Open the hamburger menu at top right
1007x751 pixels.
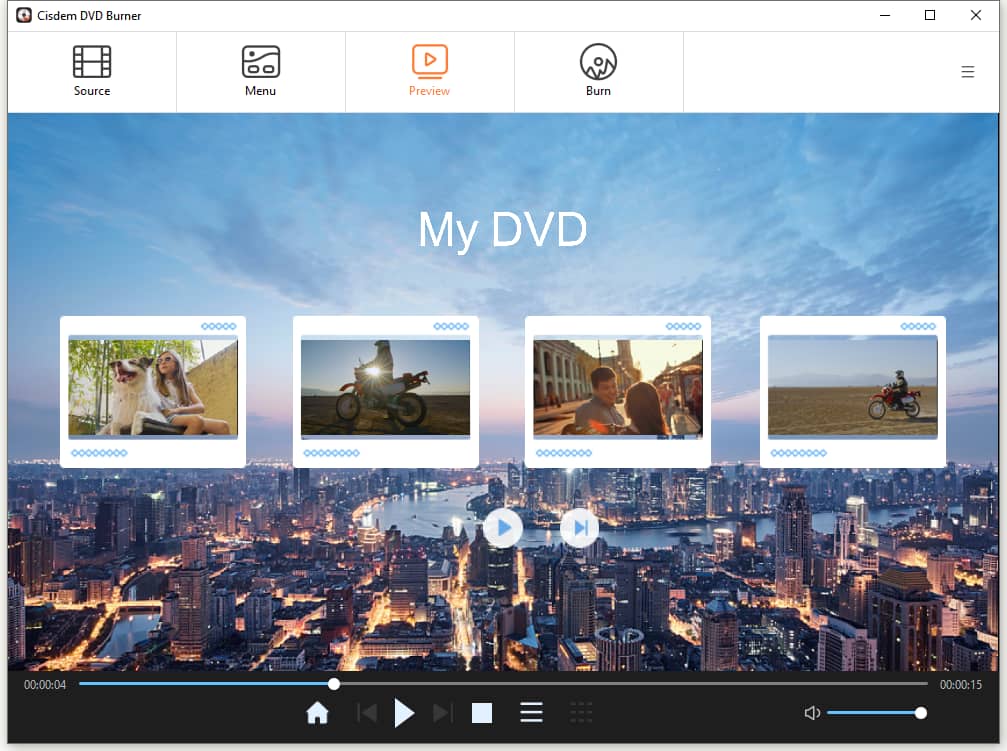(x=967, y=71)
